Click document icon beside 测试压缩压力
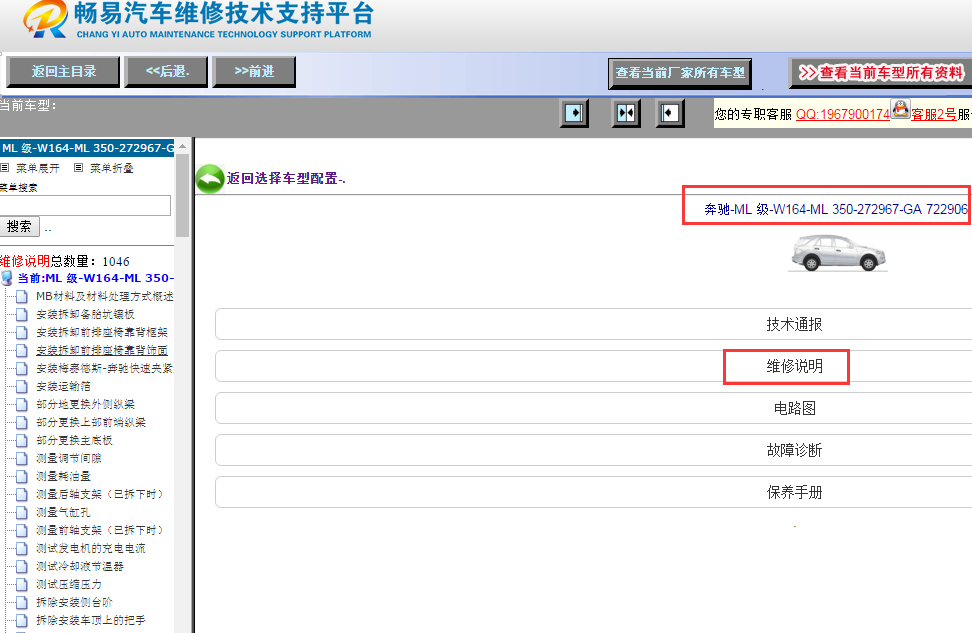 click(x=22, y=584)
